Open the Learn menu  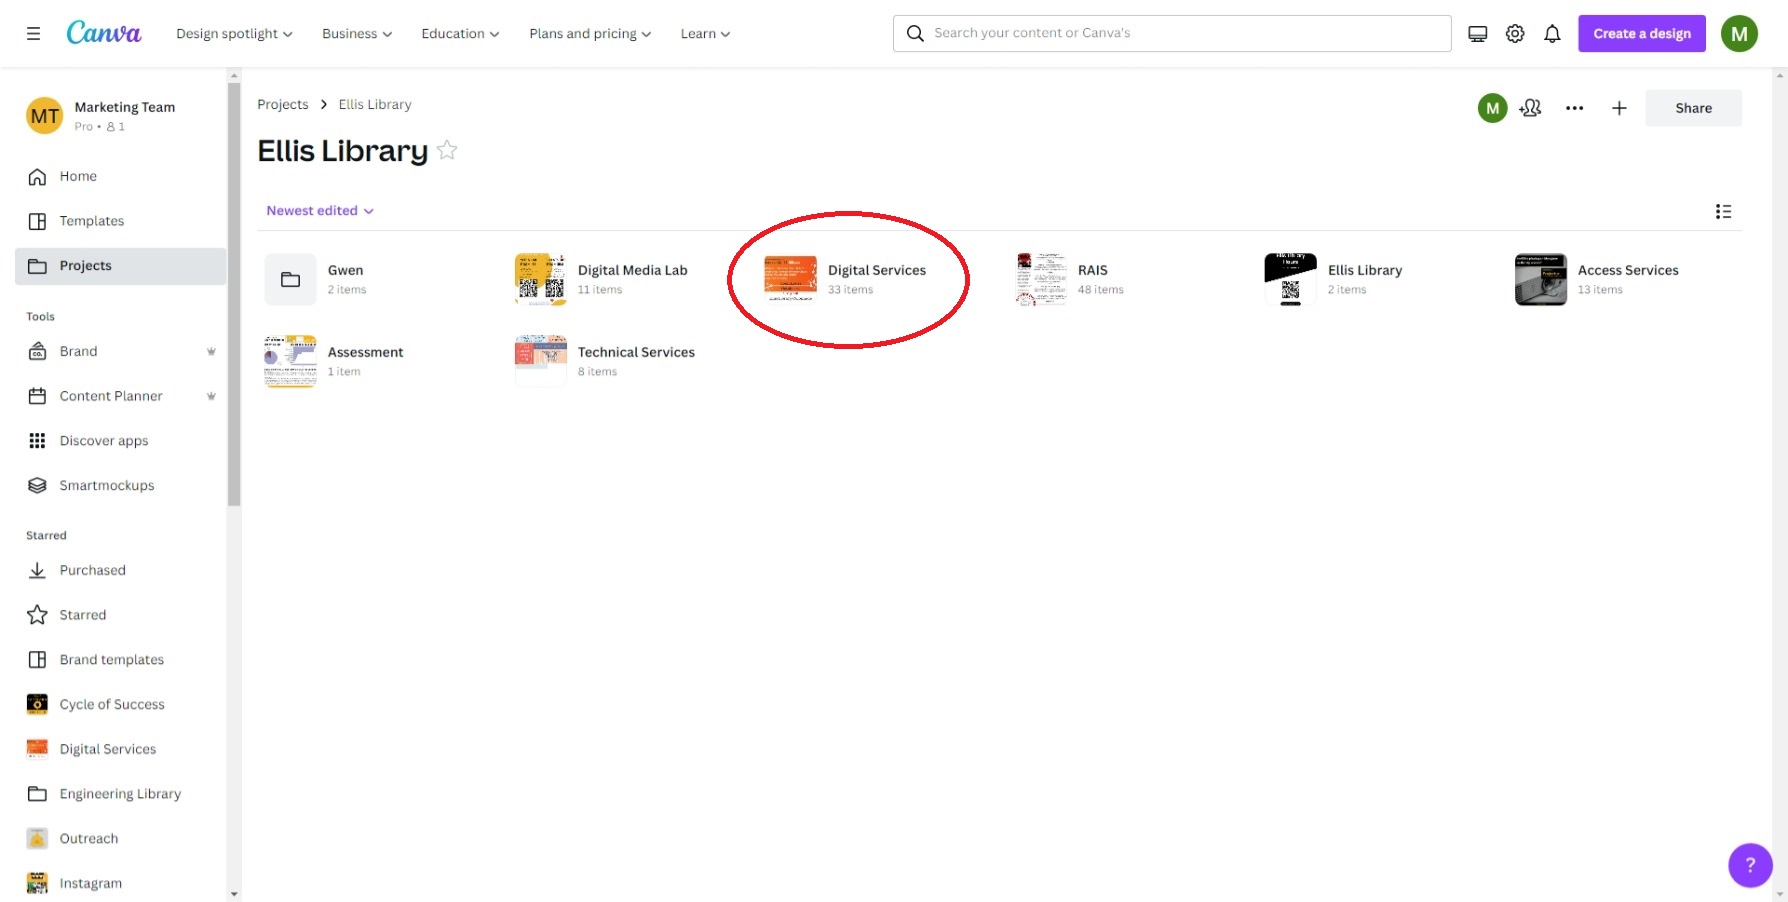pyautogui.click(x=705, y=34)
